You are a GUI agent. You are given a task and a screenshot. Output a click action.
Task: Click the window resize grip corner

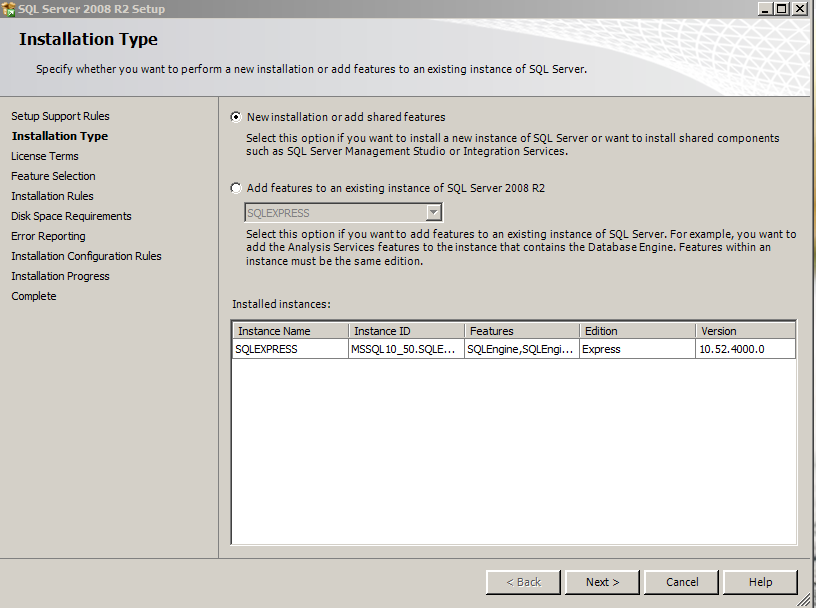804,601
